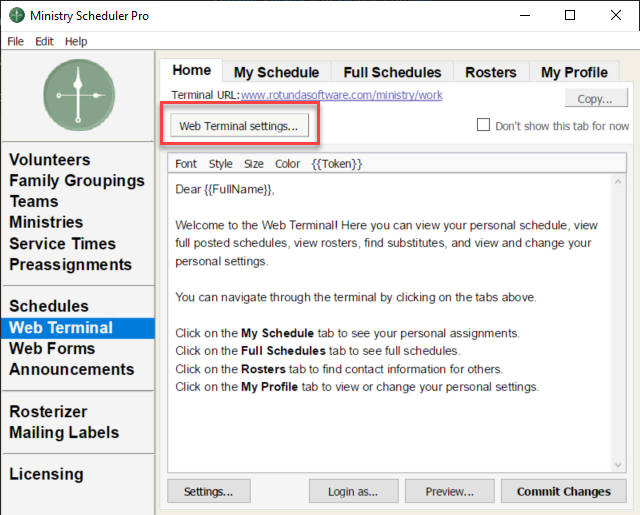Select Service Times in the sidebar

click(62, 244)
